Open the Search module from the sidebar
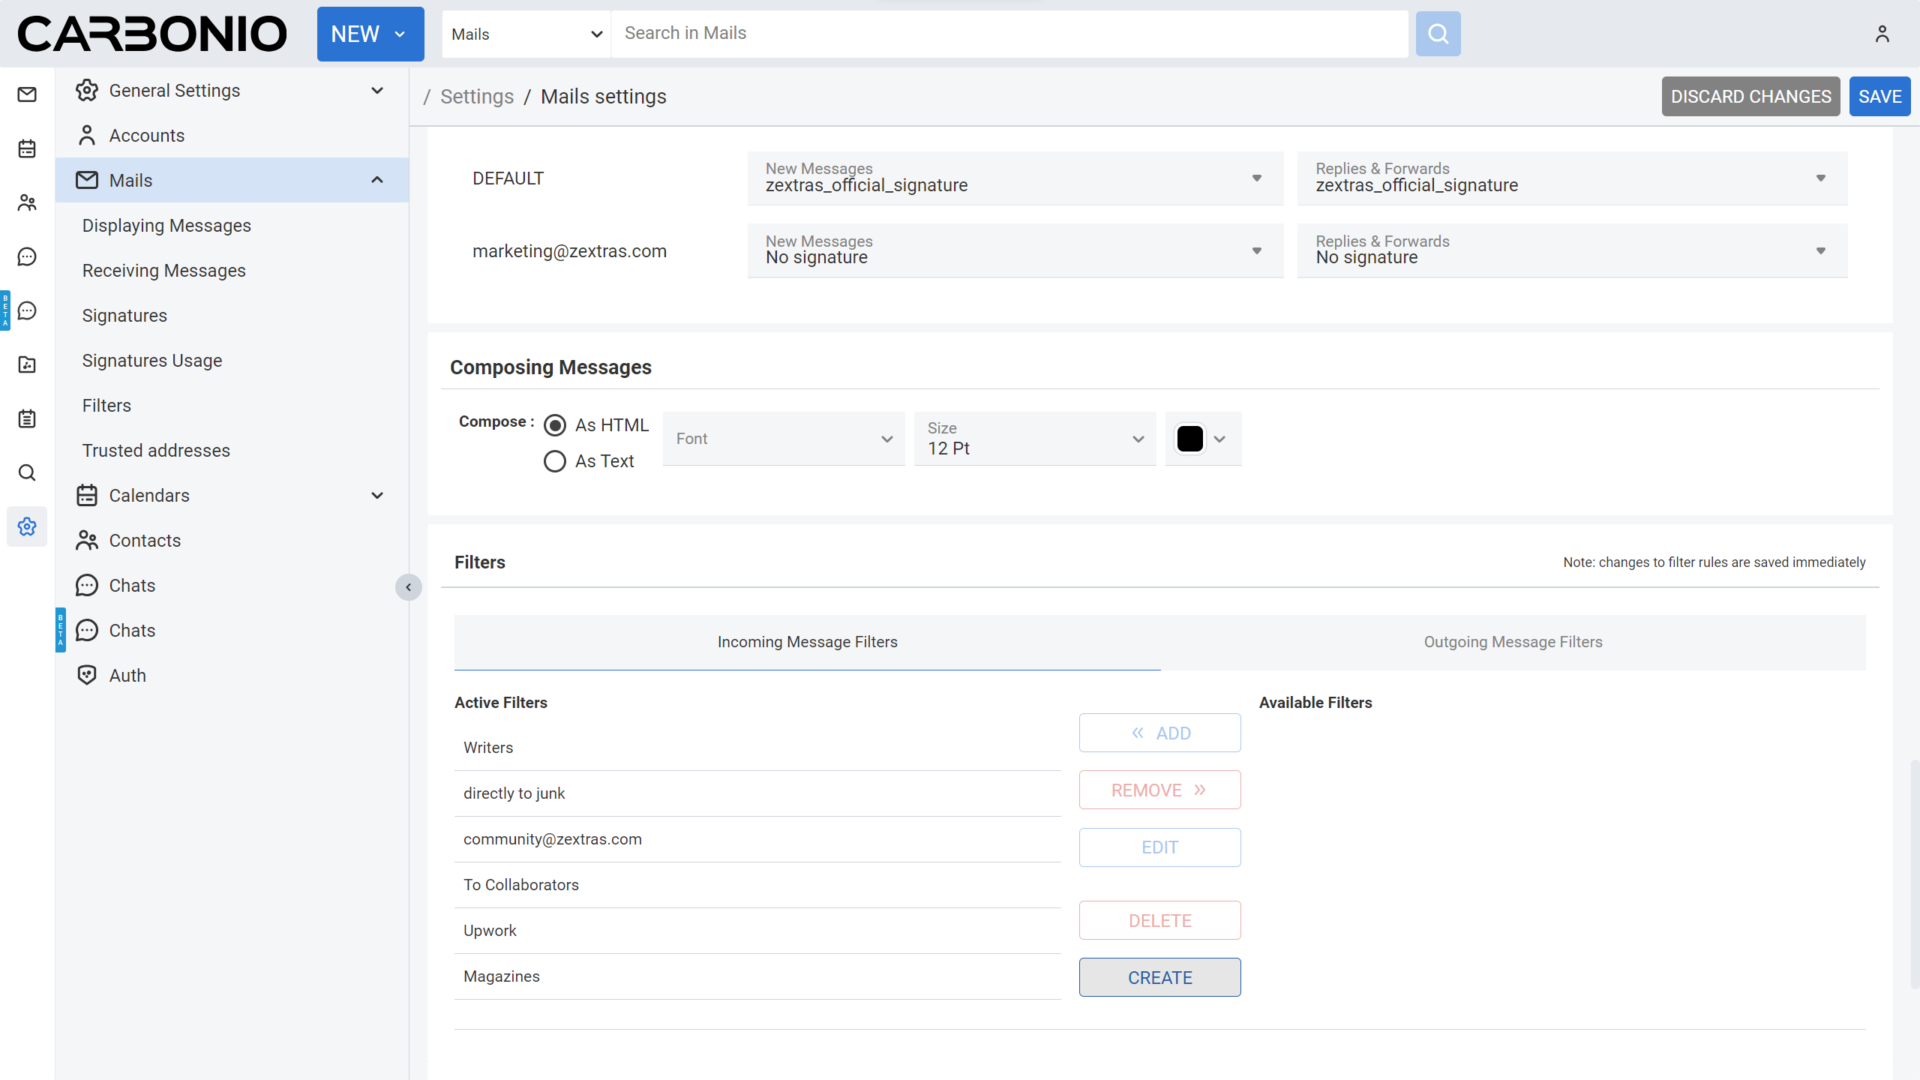Viewport: 1920px width, 1080px height. point(27,472)
